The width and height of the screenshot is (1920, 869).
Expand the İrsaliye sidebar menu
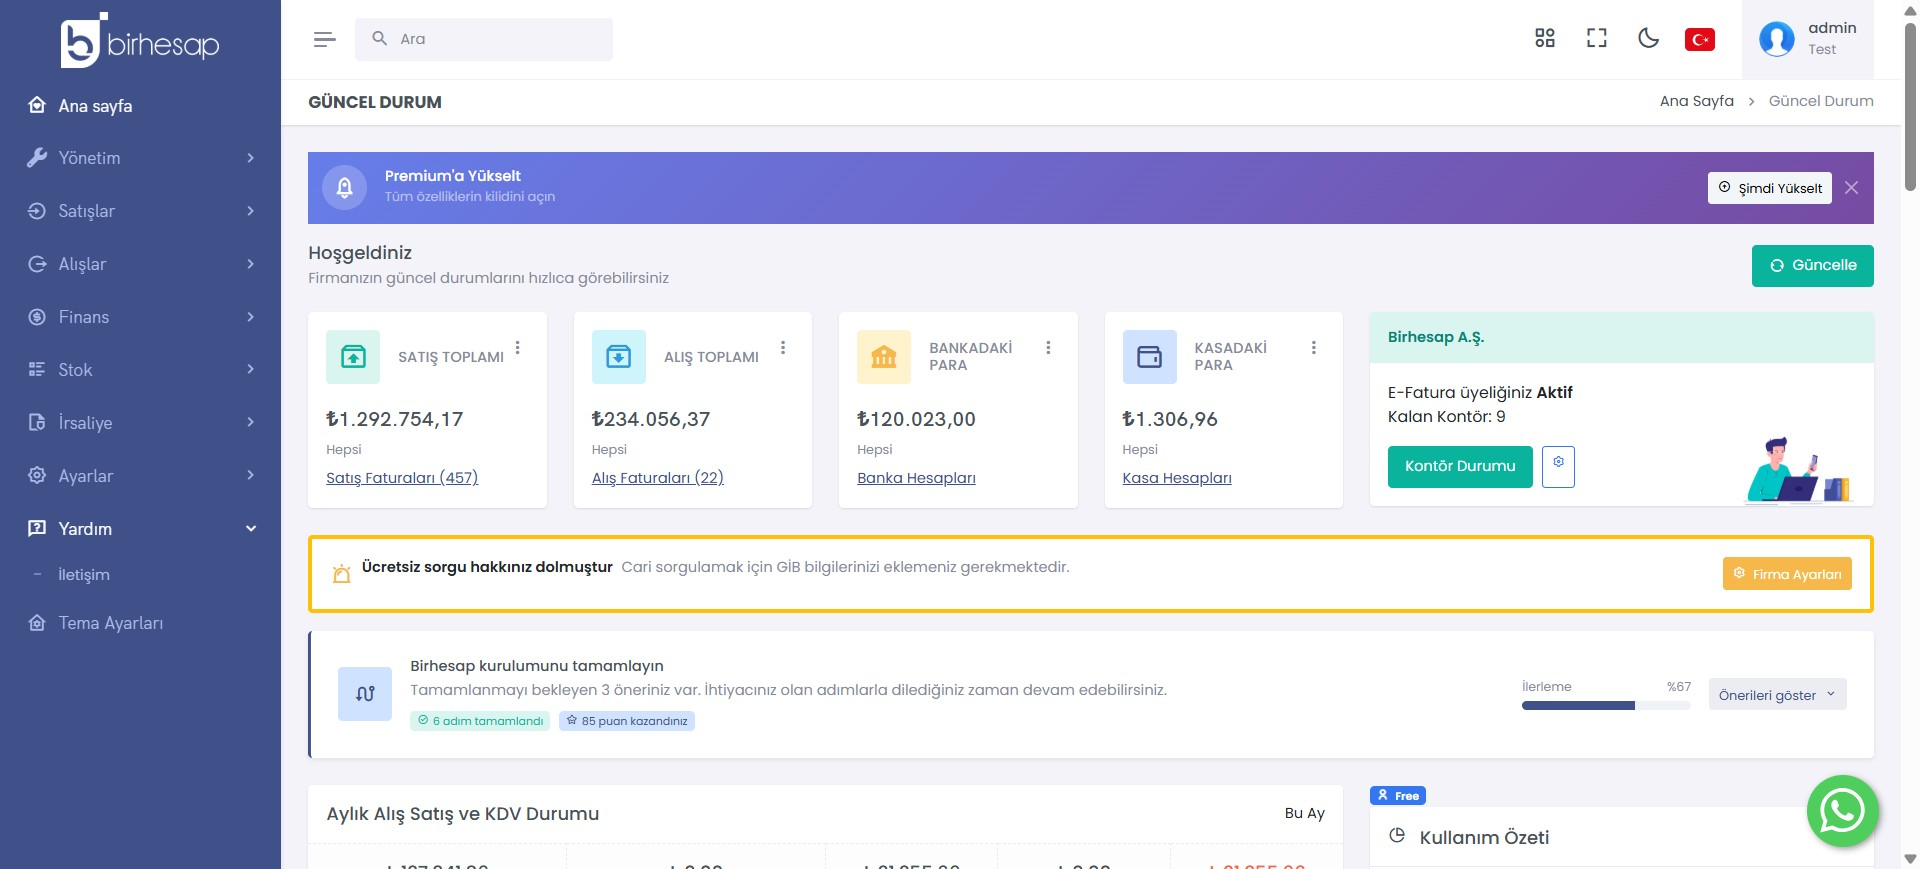click(140, 423)
